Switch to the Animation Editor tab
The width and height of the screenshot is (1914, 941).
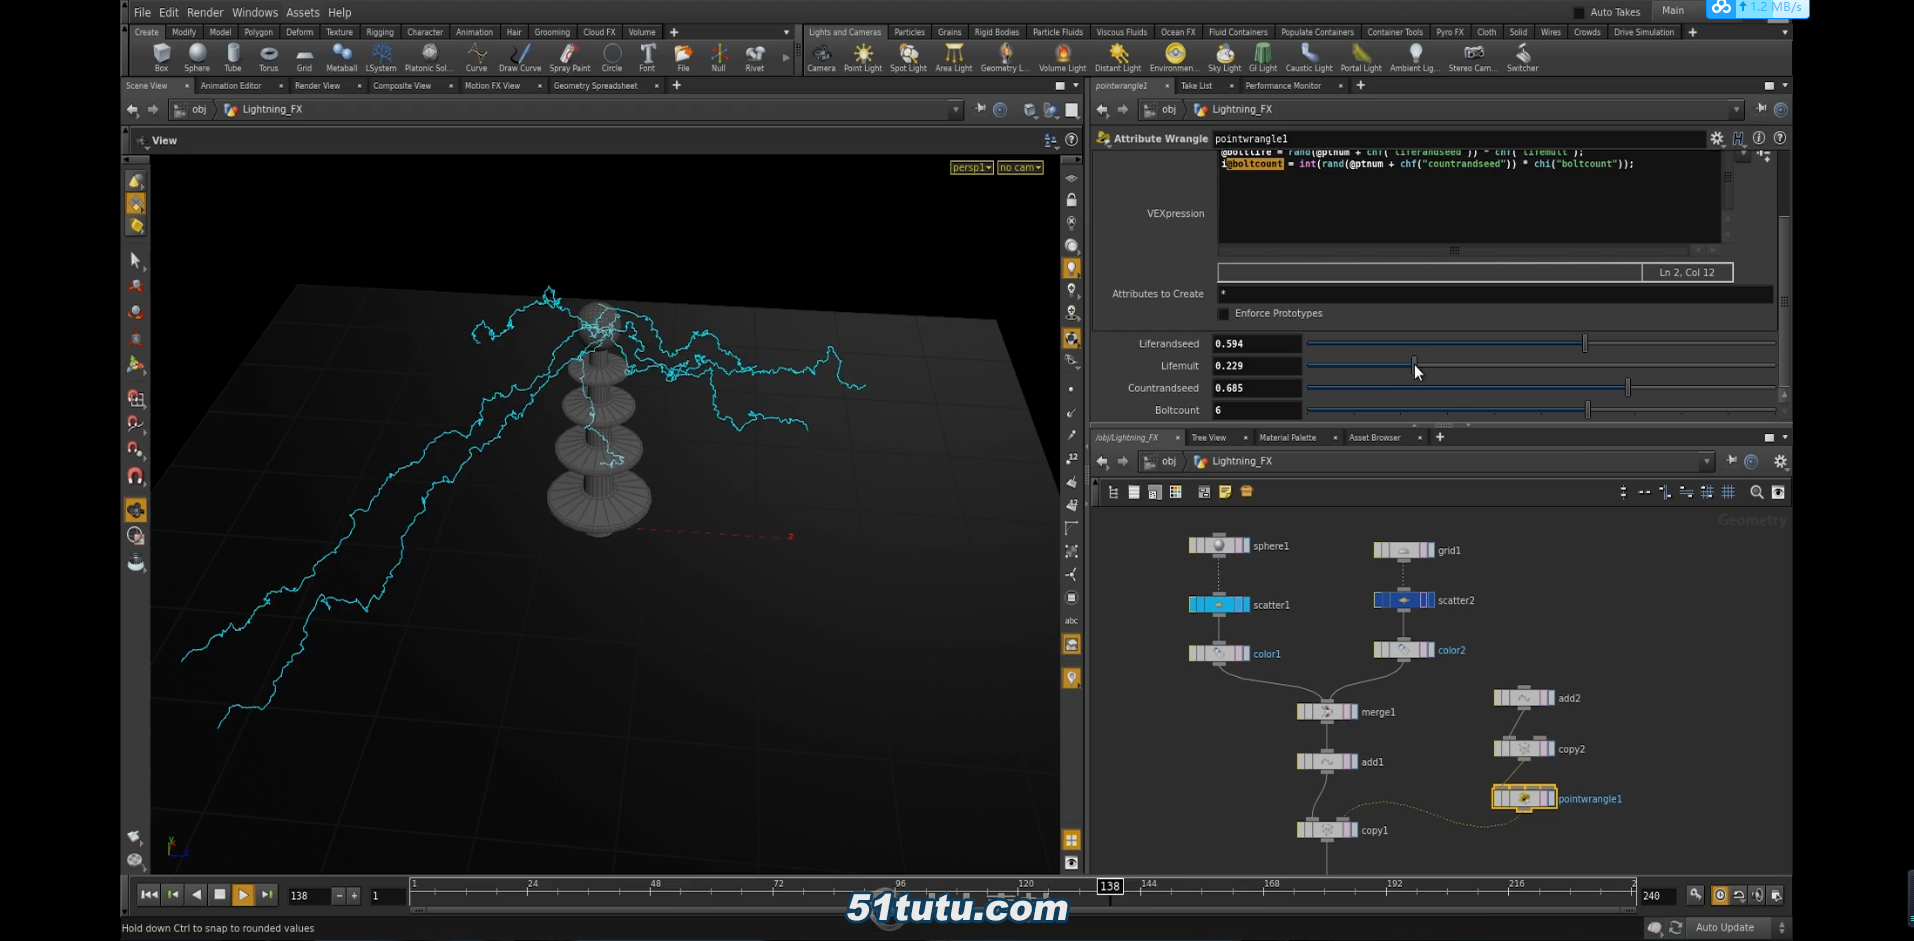pos(231,86)
